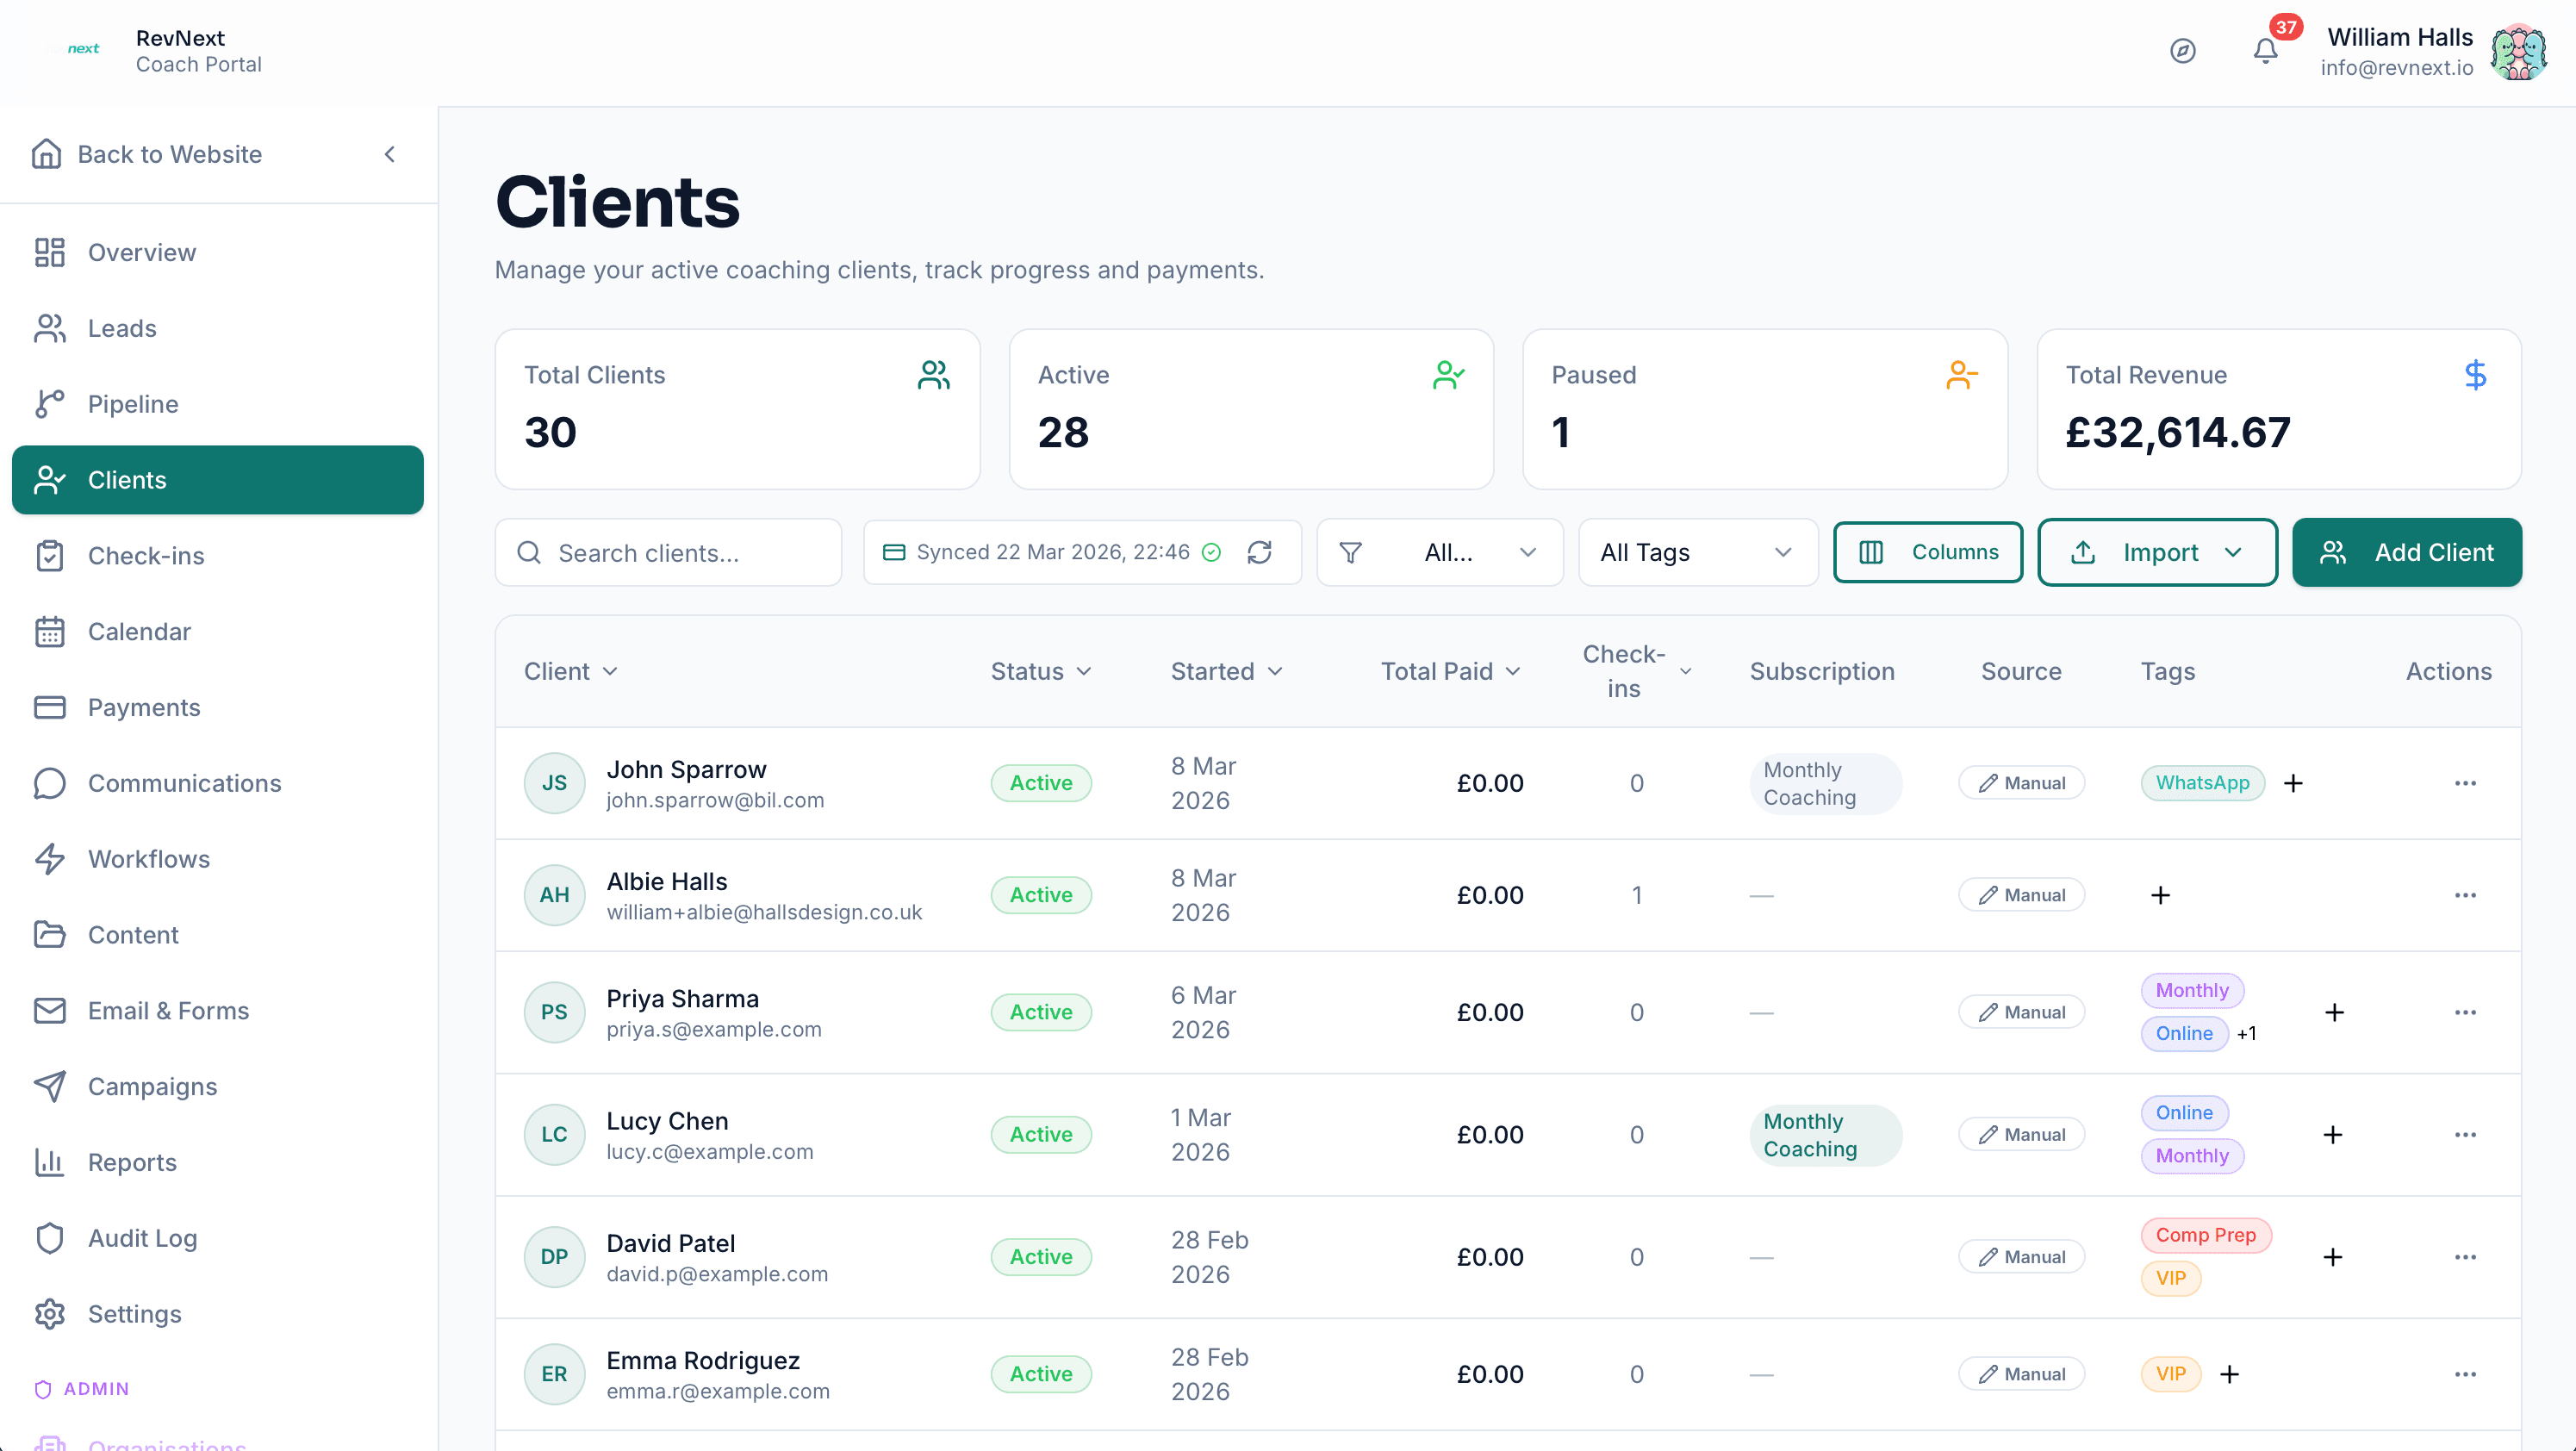Screen dimensions: 2576x1451
Task: Click the sync status check toggle
Action: point(1211,552)
